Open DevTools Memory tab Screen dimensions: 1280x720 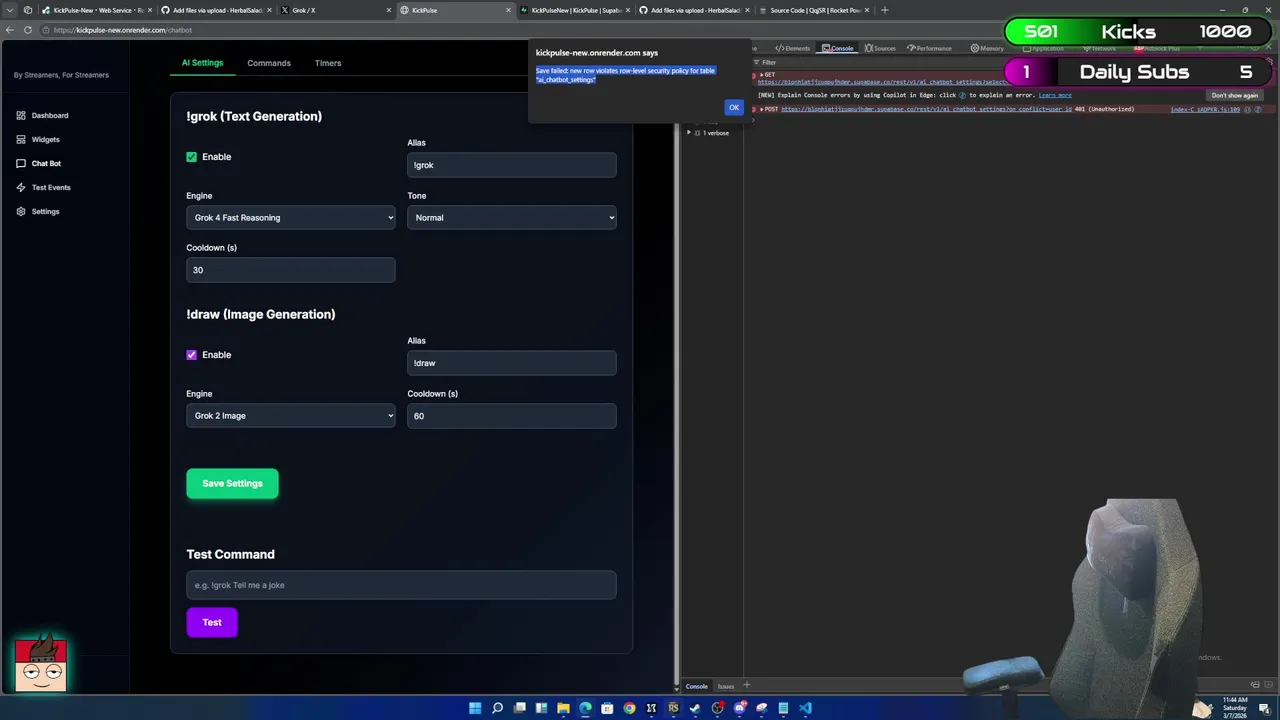[987, 48]
